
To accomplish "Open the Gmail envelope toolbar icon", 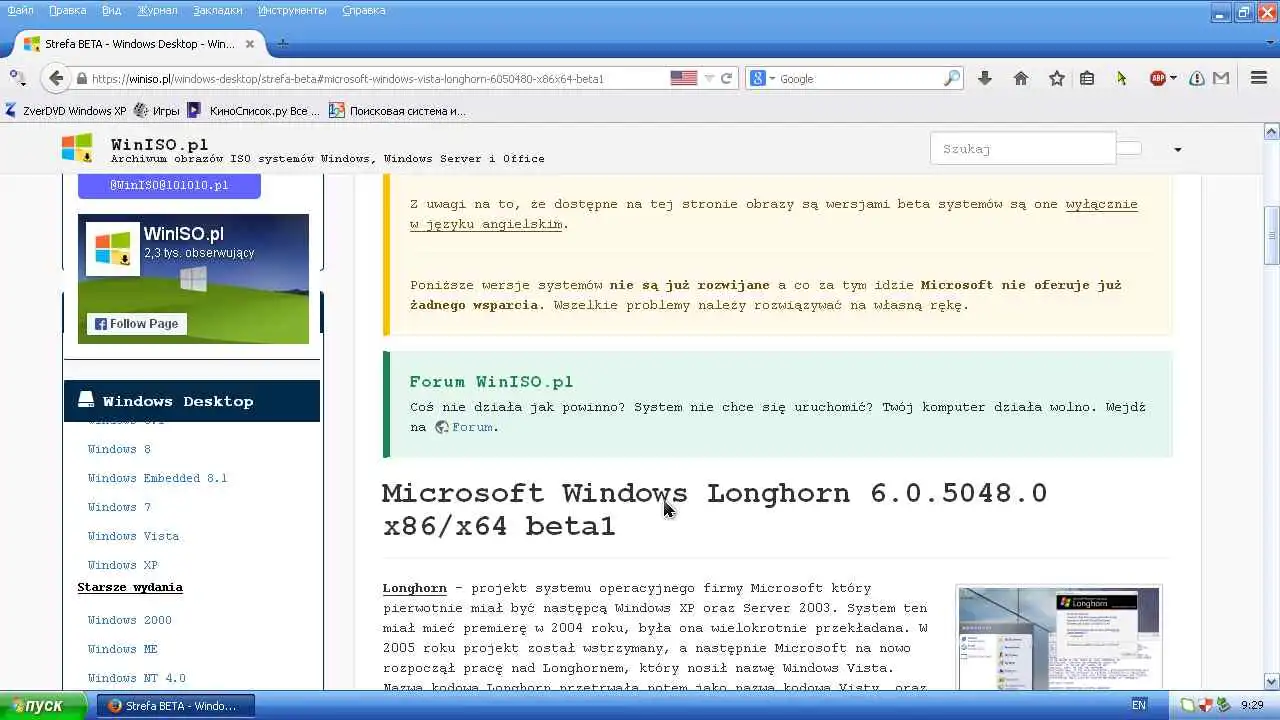I will [x=1221, y=78].
